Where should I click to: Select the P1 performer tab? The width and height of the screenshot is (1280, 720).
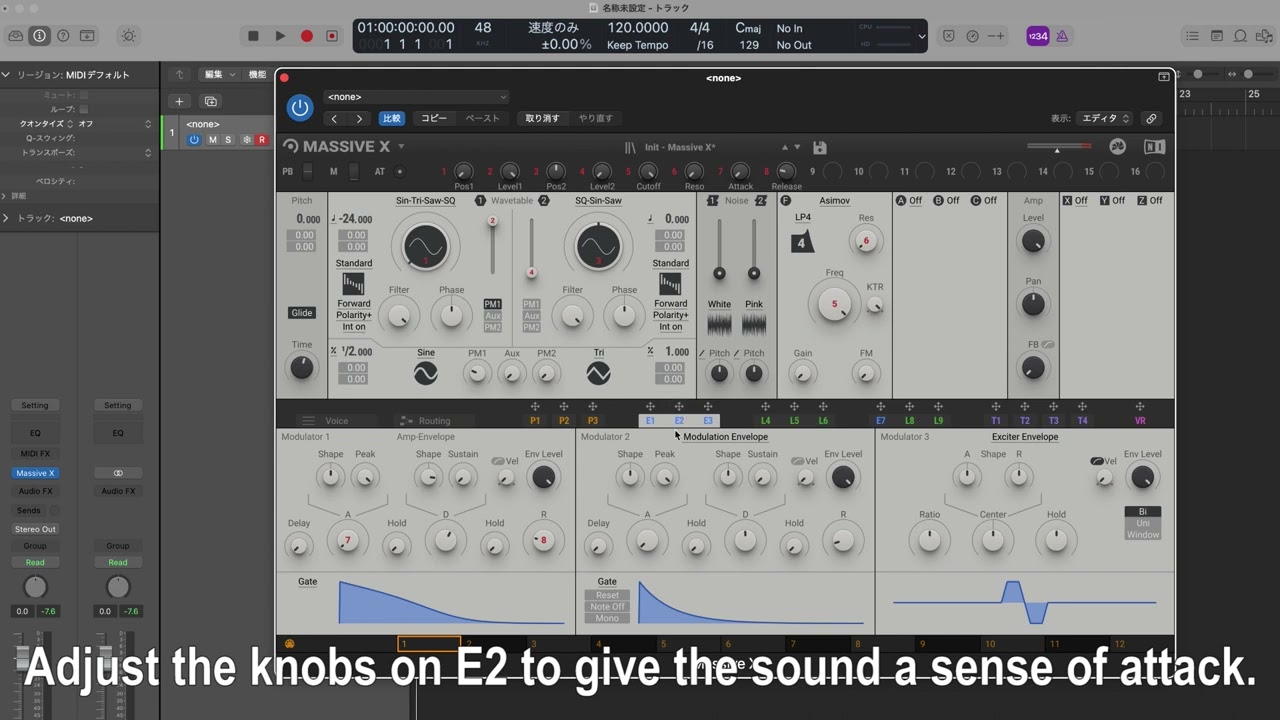tap(535, 421)
